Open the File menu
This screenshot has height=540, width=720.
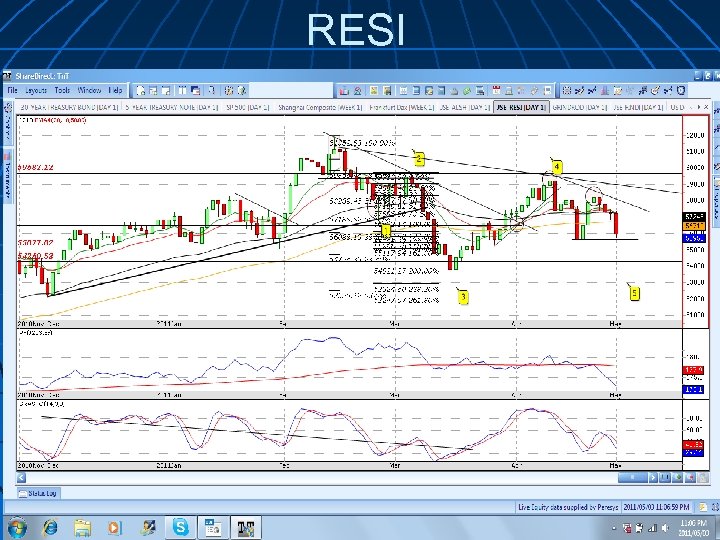click(x=12, y=90)
